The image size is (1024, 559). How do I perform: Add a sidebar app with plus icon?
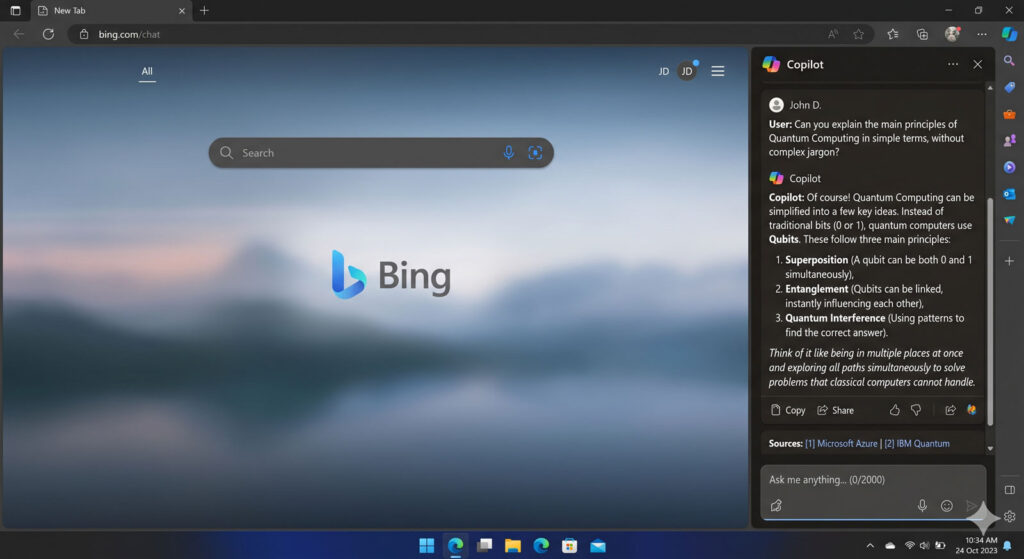tap(1009, 261)
